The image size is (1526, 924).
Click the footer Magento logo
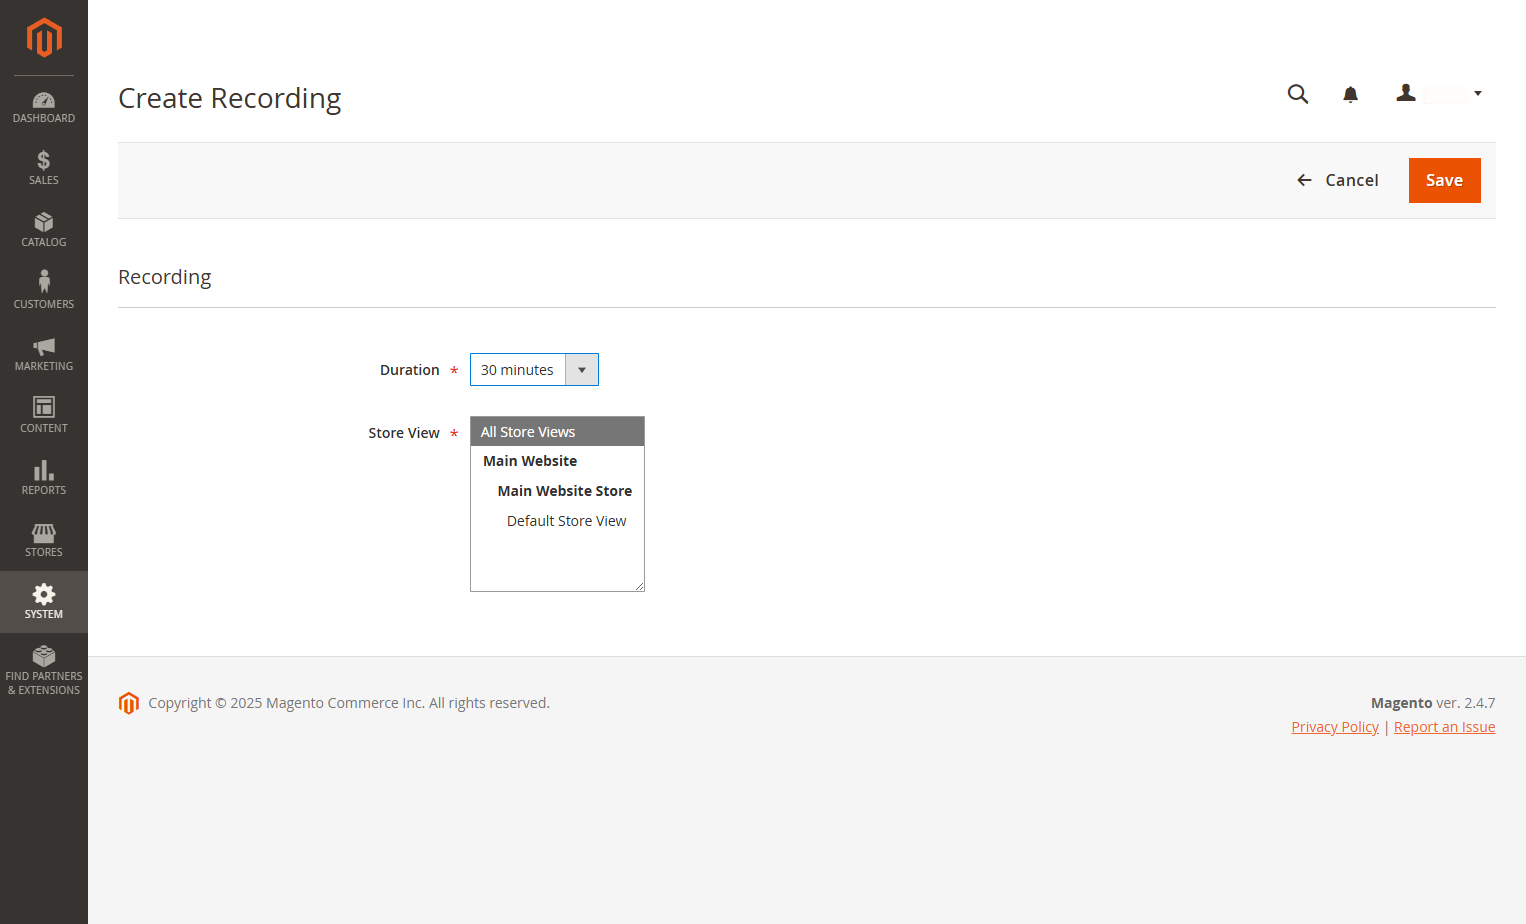[x=129, y=703]
